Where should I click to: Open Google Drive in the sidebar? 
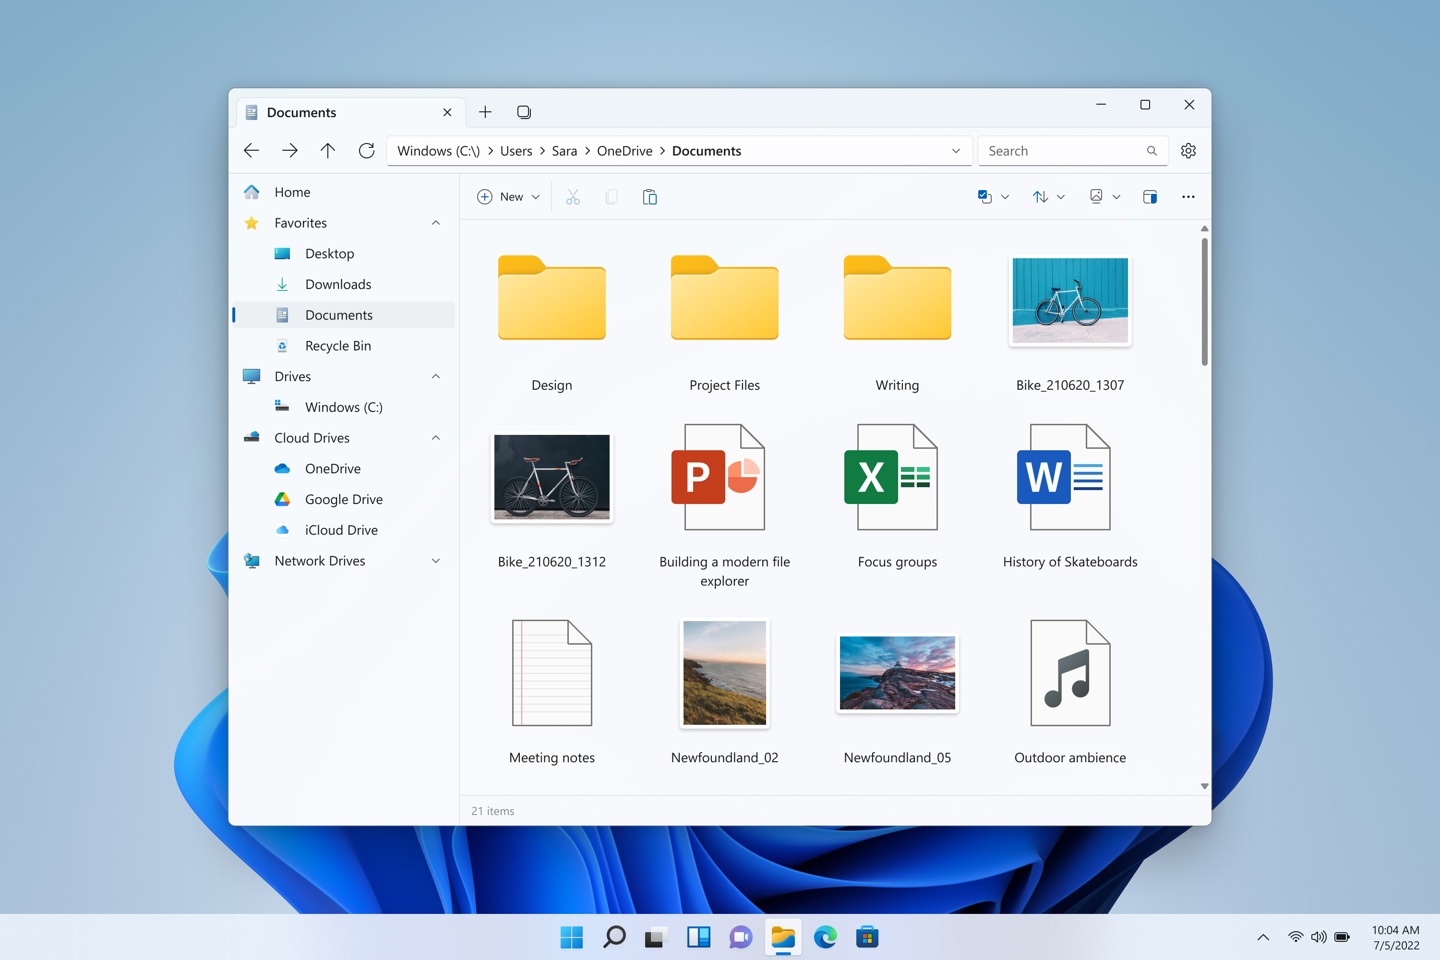pyautogui.click(x=344, y=500)
